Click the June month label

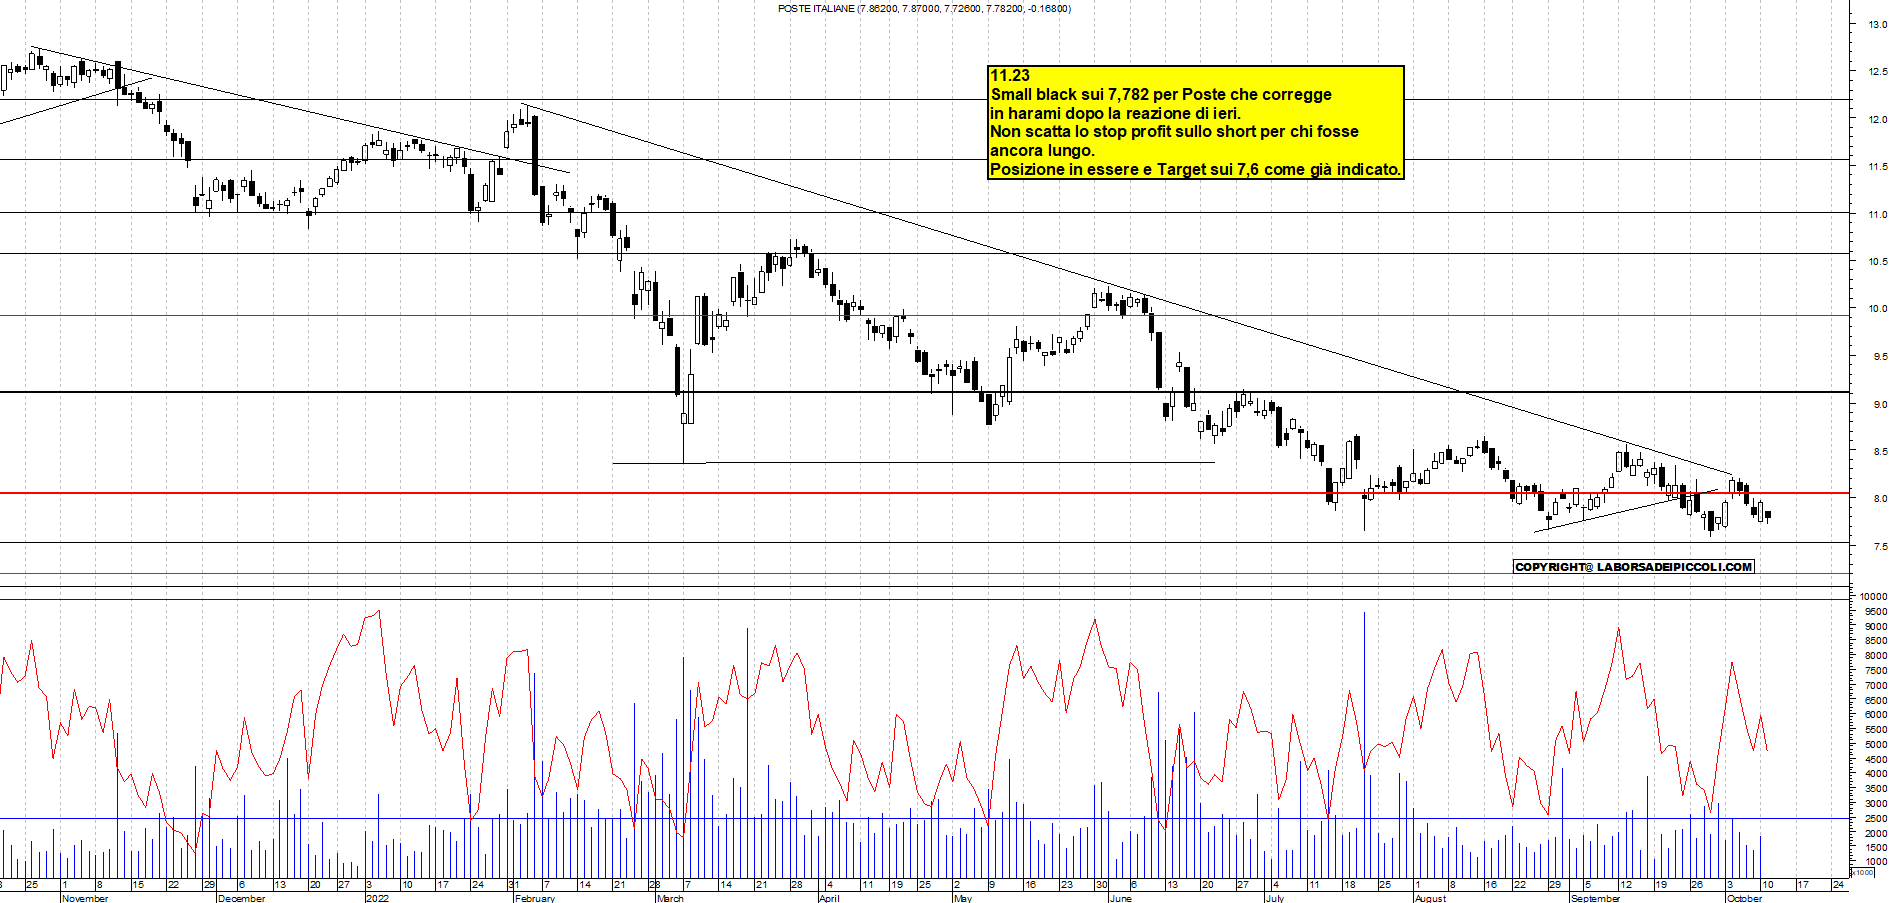click(x=1121, y=898)
